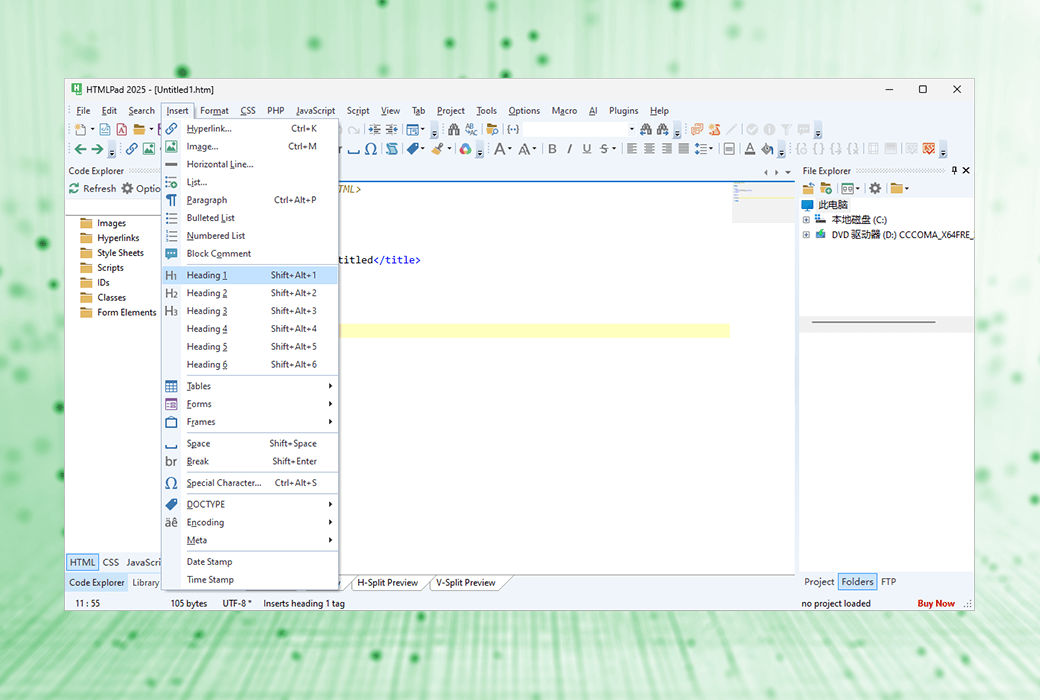This screenshot has height=700, width=1040.
Task: Pin the File Explorer panel
Action: tap(954, 171)
